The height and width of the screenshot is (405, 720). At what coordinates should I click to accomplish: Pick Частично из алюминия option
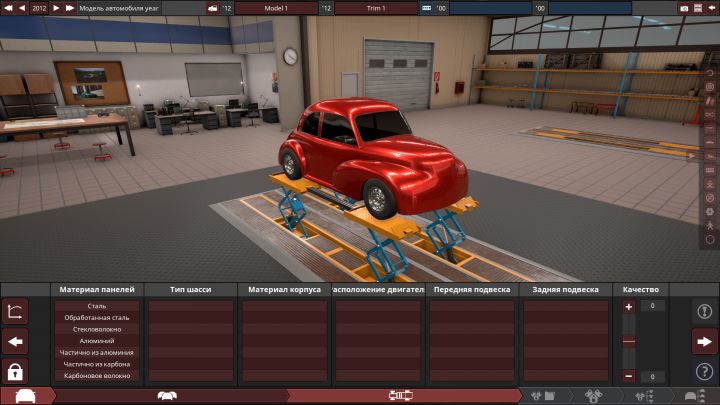[97, 353]
